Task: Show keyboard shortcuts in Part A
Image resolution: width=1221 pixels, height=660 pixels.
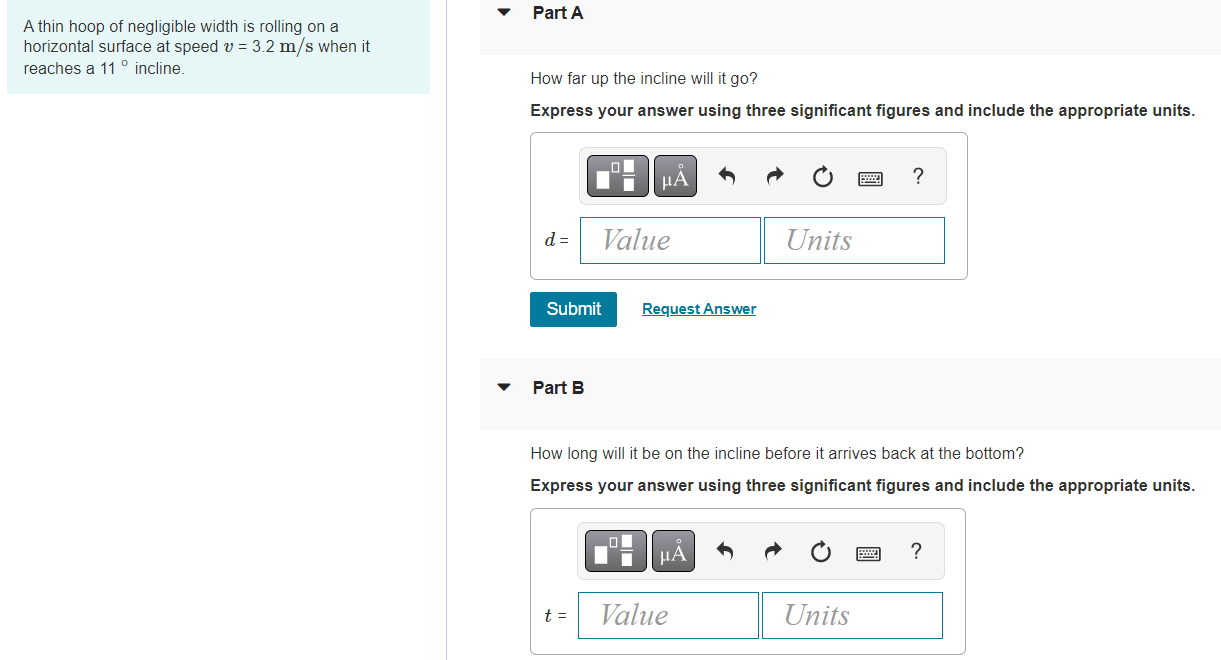Action: tap(870, 179)
